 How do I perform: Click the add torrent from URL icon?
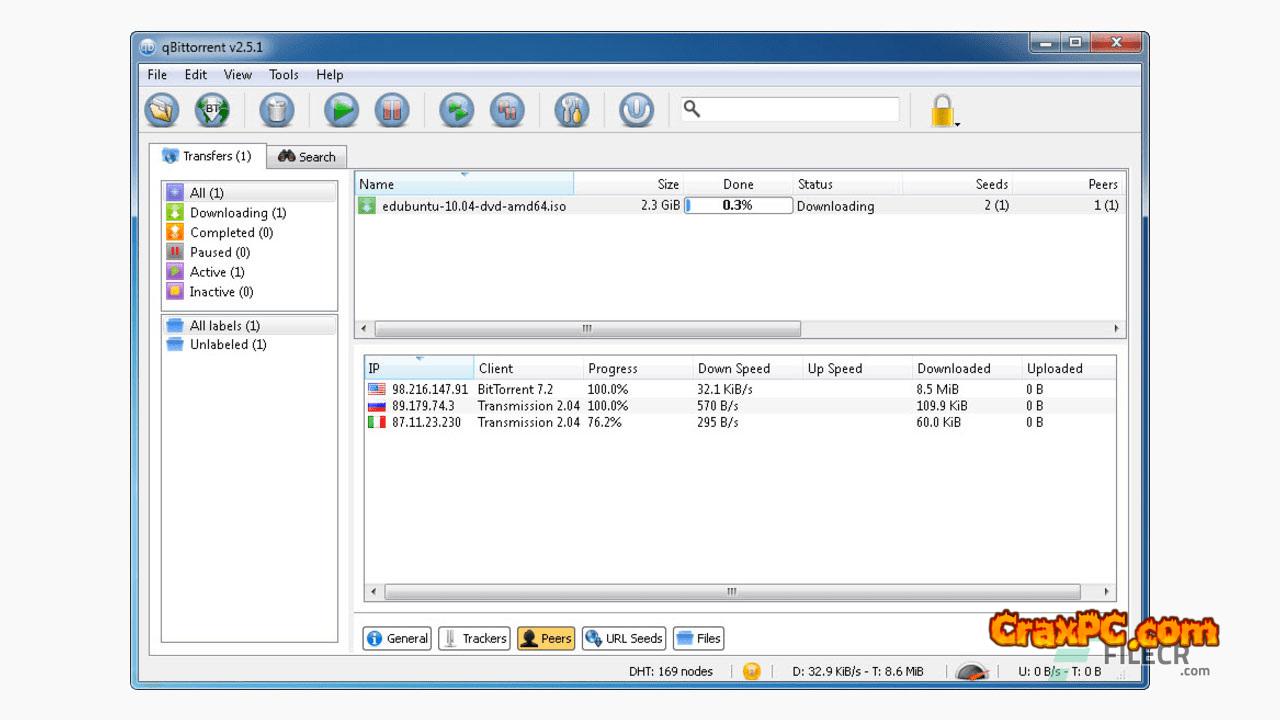[212, 110]
